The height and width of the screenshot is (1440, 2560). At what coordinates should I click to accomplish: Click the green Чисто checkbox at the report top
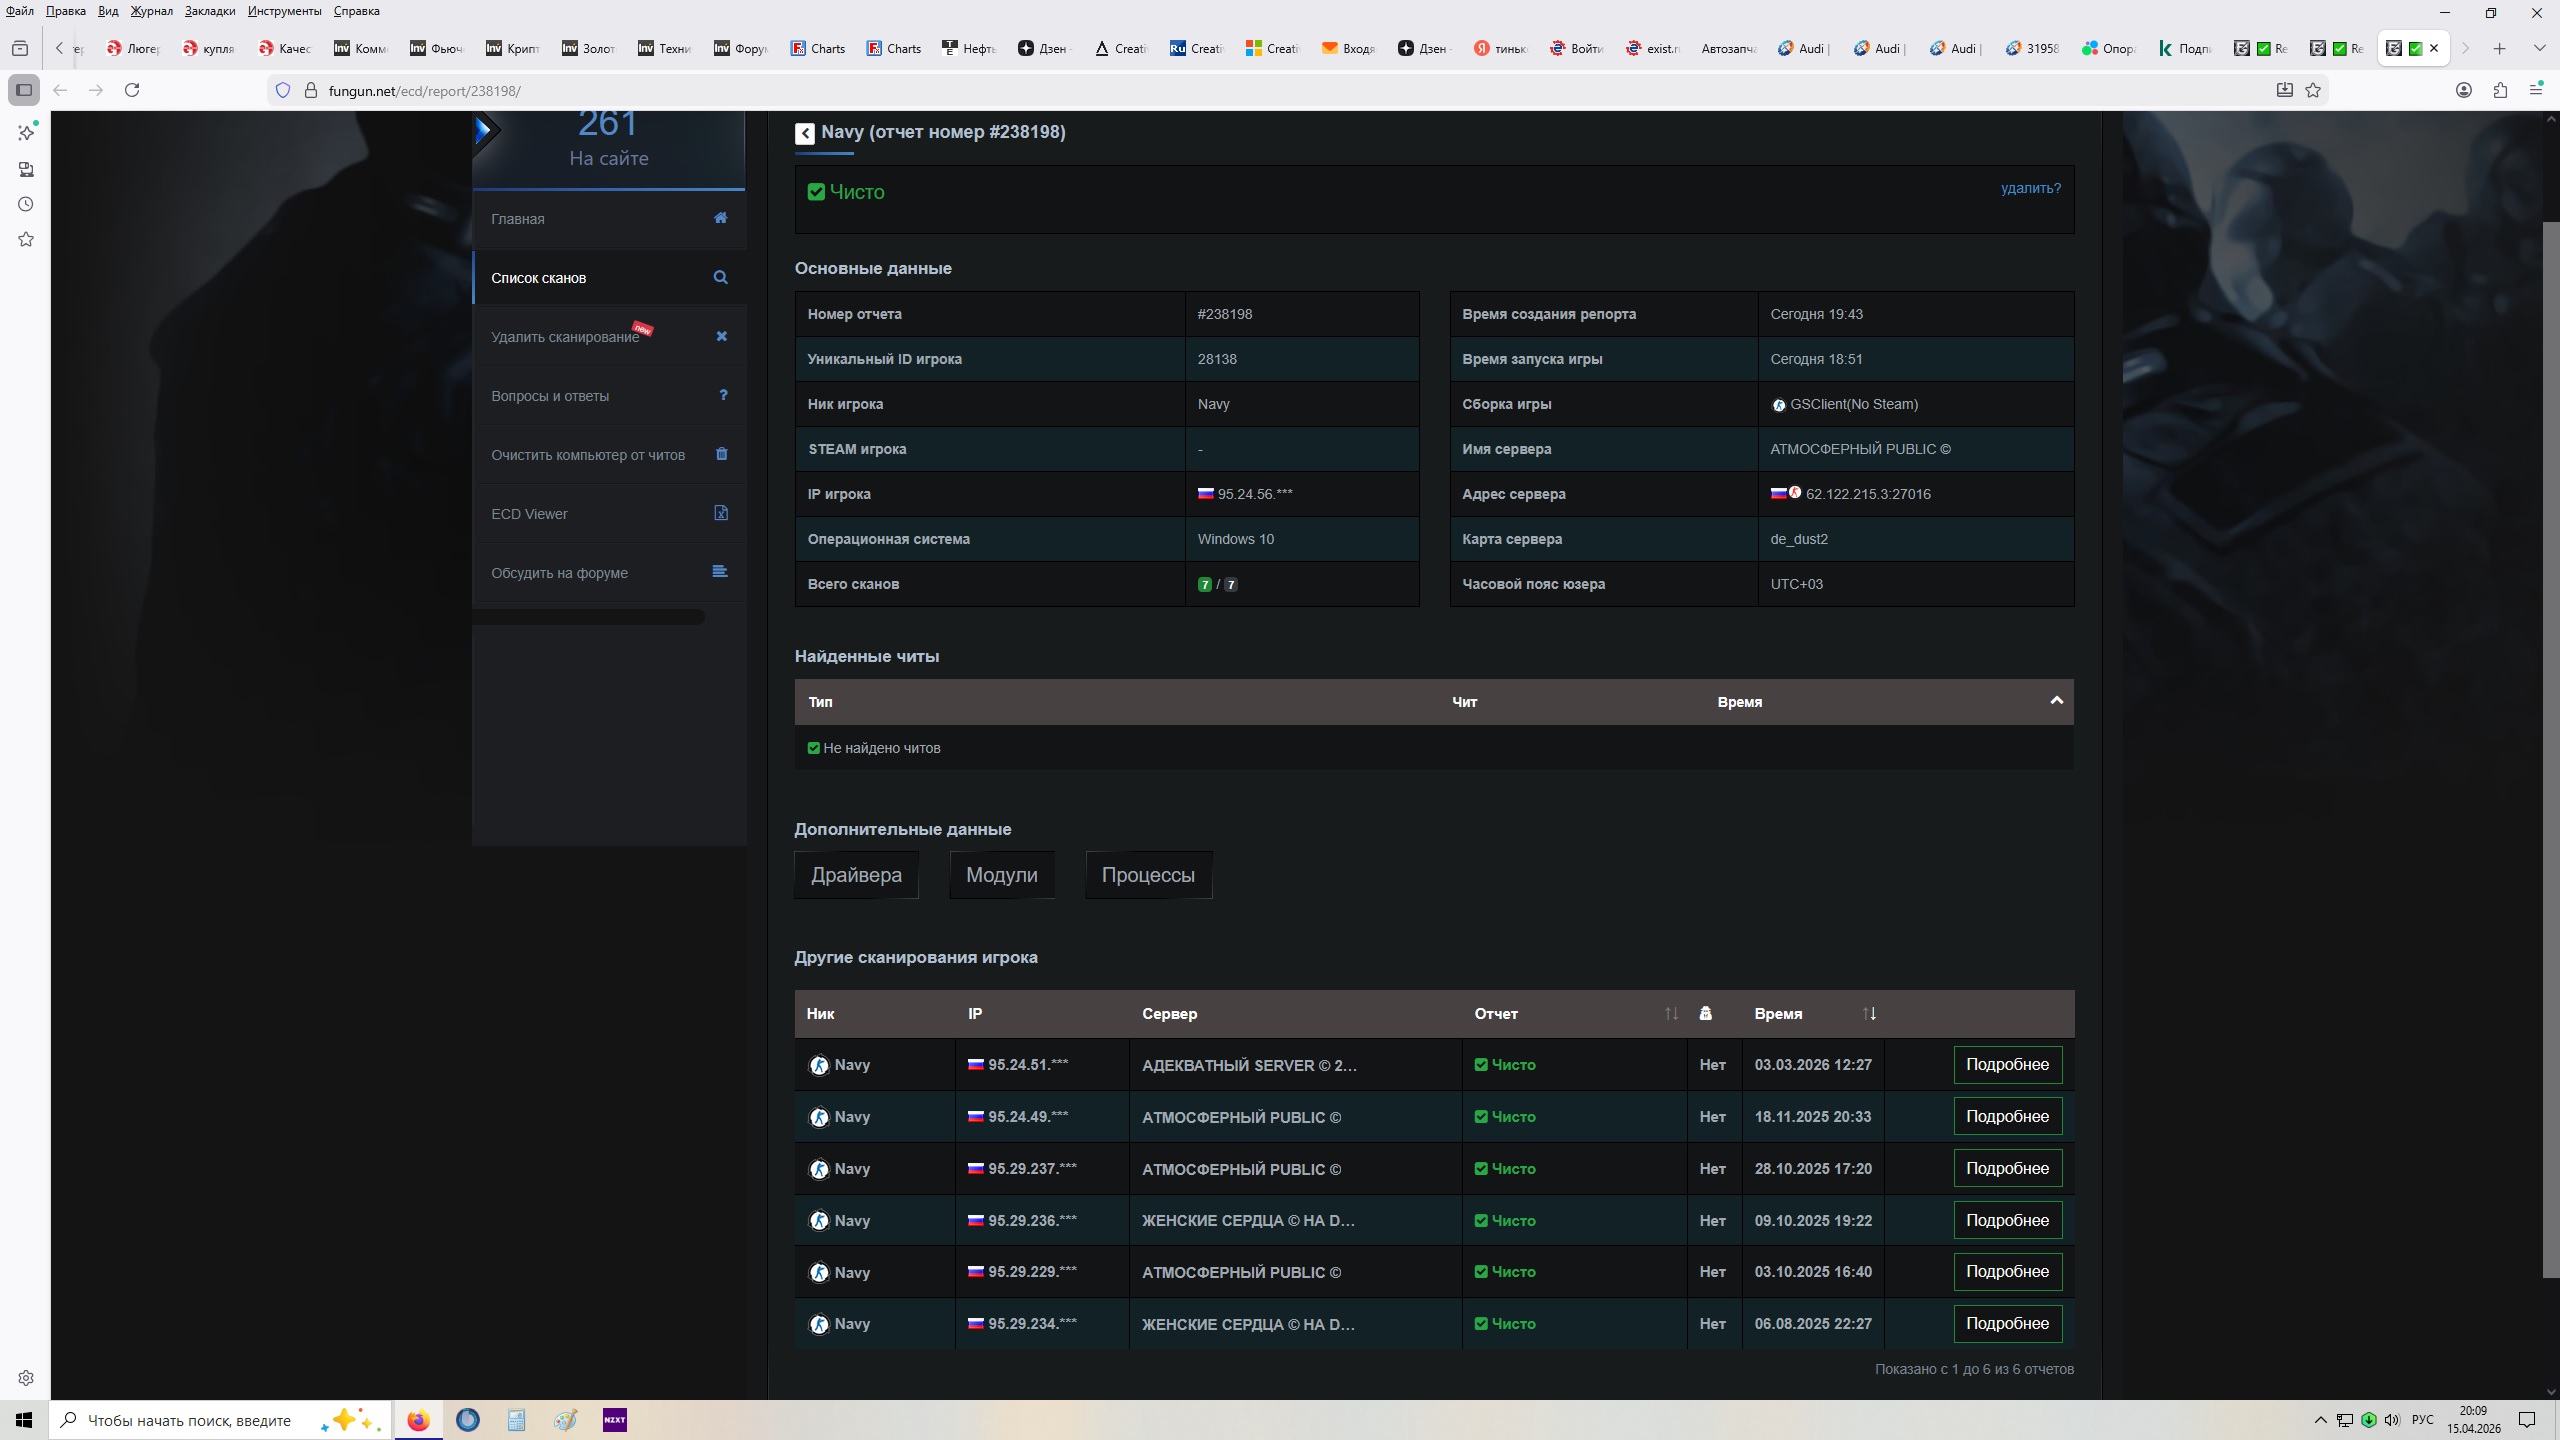[816, 192]
